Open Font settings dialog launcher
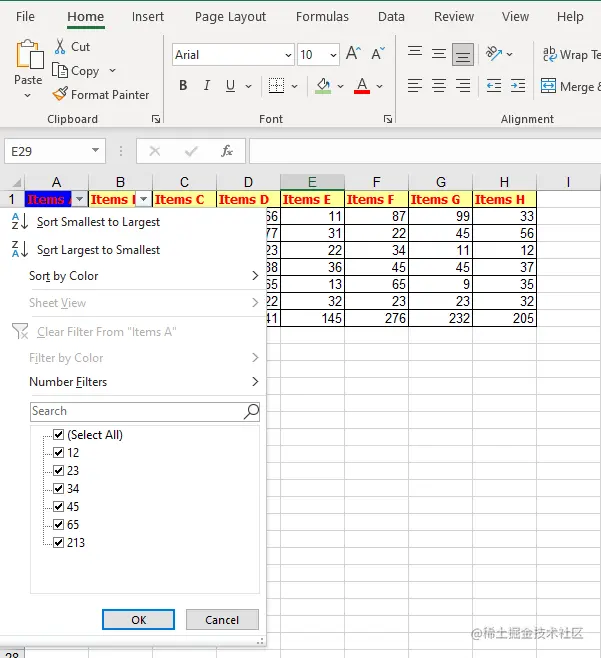Image resolution: width=601 pixels, height=658 pixels. 388,119
